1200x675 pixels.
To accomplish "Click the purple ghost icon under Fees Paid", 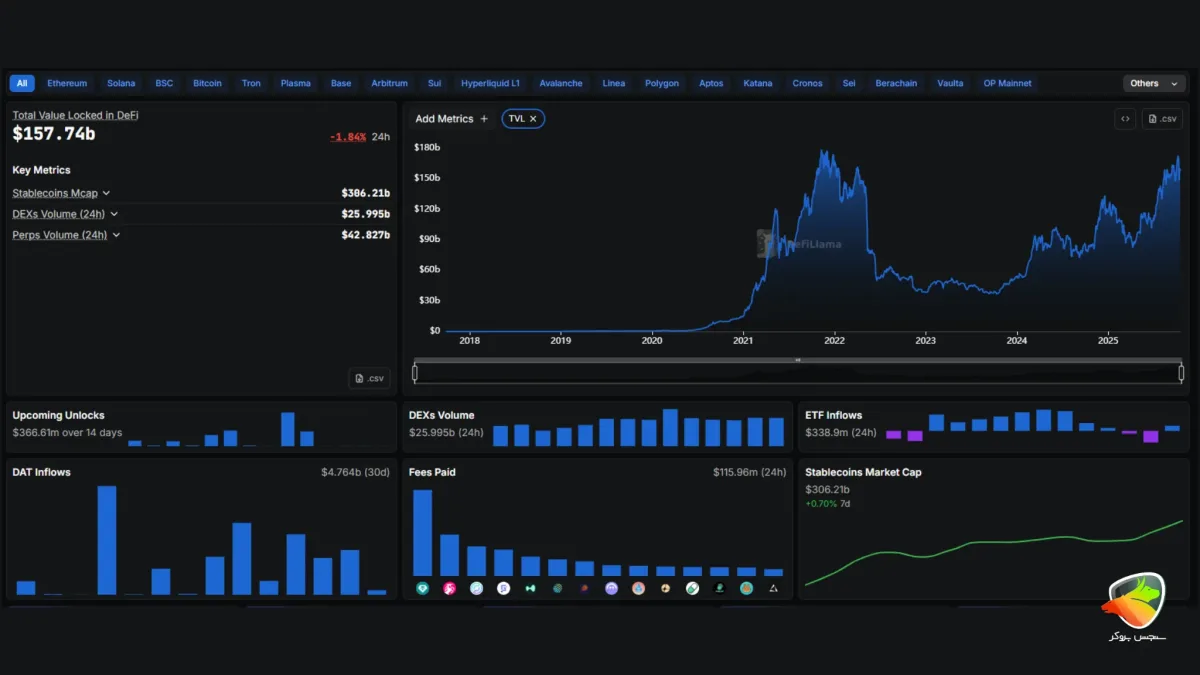I will pyautogui.click(x=611, y=589).
